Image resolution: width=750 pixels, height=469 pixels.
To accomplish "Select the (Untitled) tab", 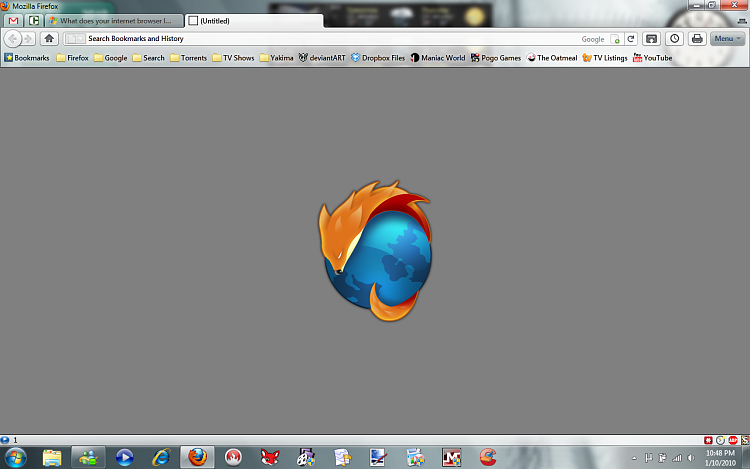I will [254, 21].
